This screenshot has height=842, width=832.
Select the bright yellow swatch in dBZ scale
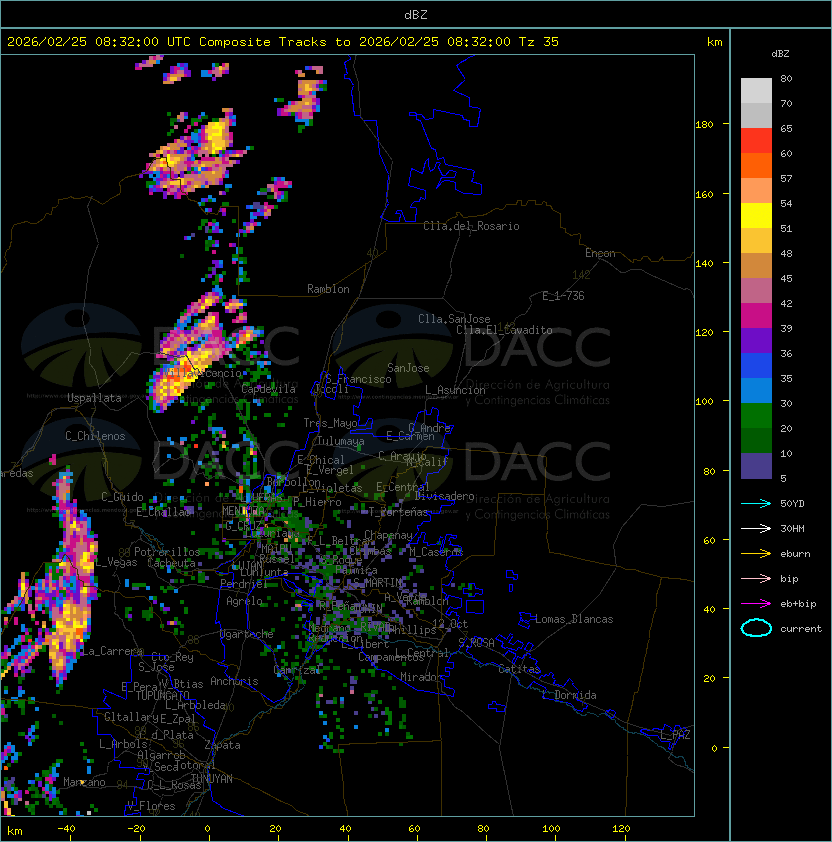(756, 216)
